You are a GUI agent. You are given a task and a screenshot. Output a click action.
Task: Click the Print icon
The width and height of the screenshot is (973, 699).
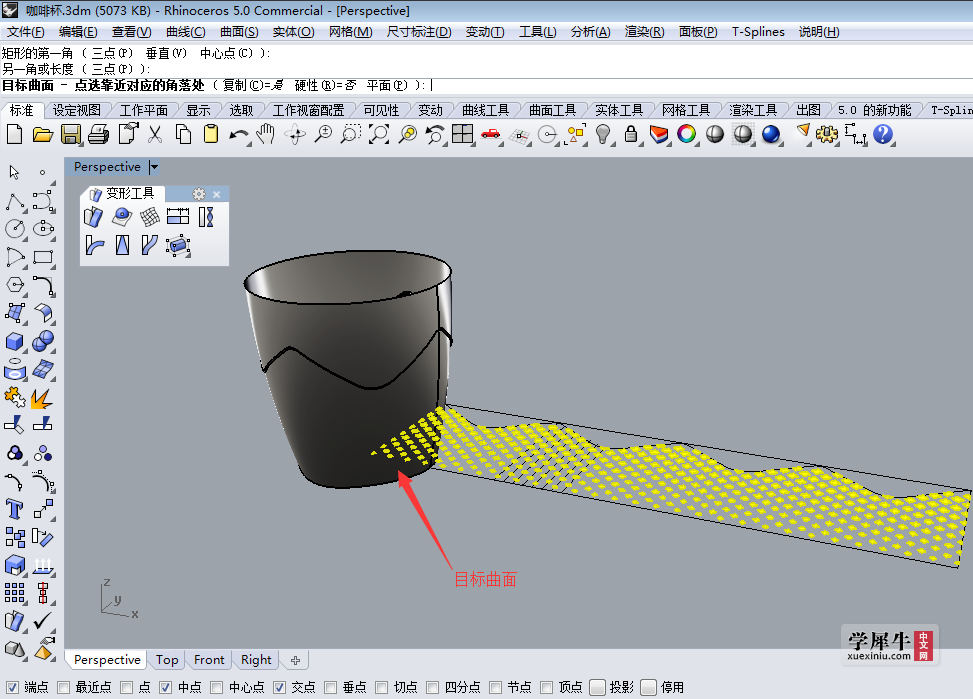coord(98,134)
